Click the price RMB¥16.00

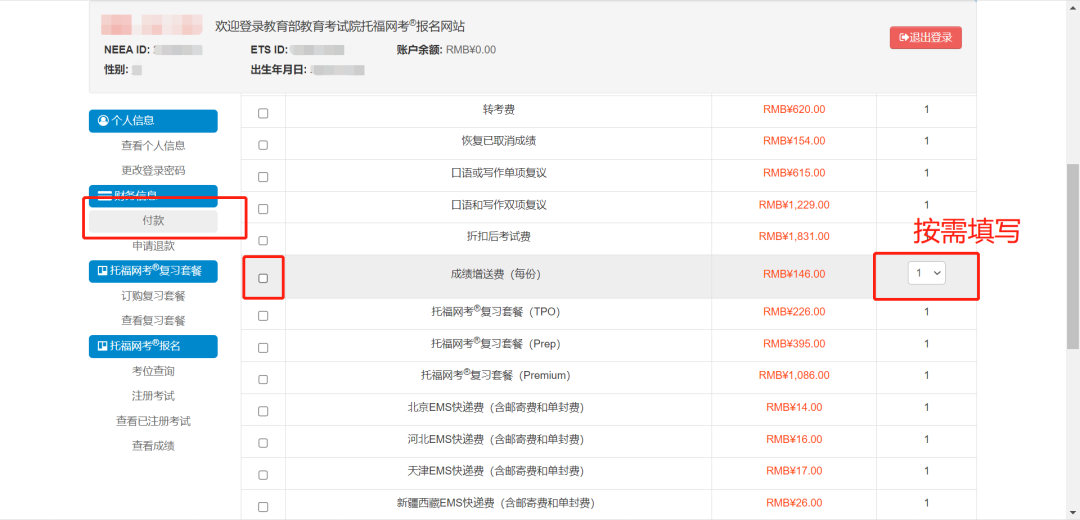(794, 439)
